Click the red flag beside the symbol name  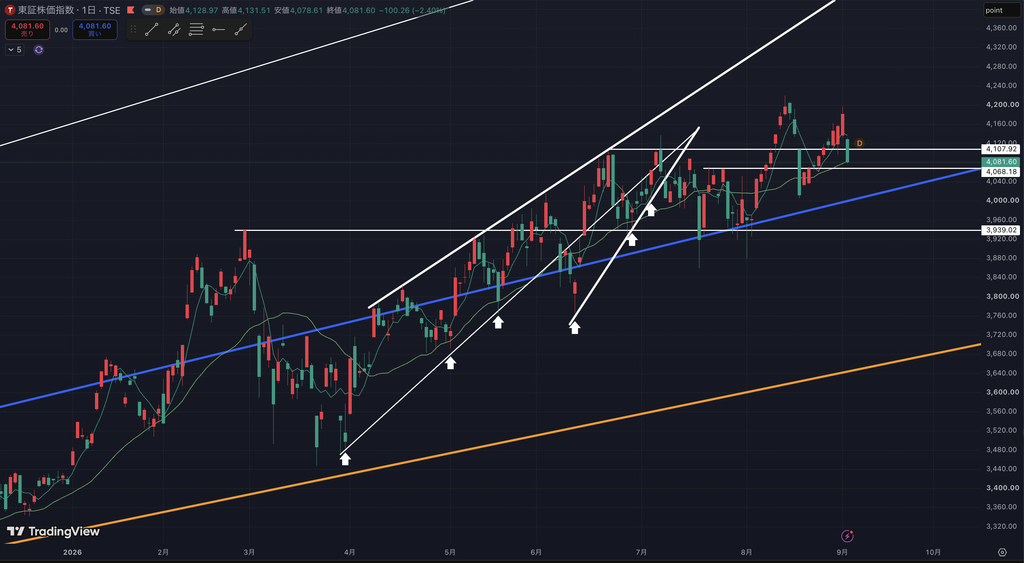(x=131, y=10)
